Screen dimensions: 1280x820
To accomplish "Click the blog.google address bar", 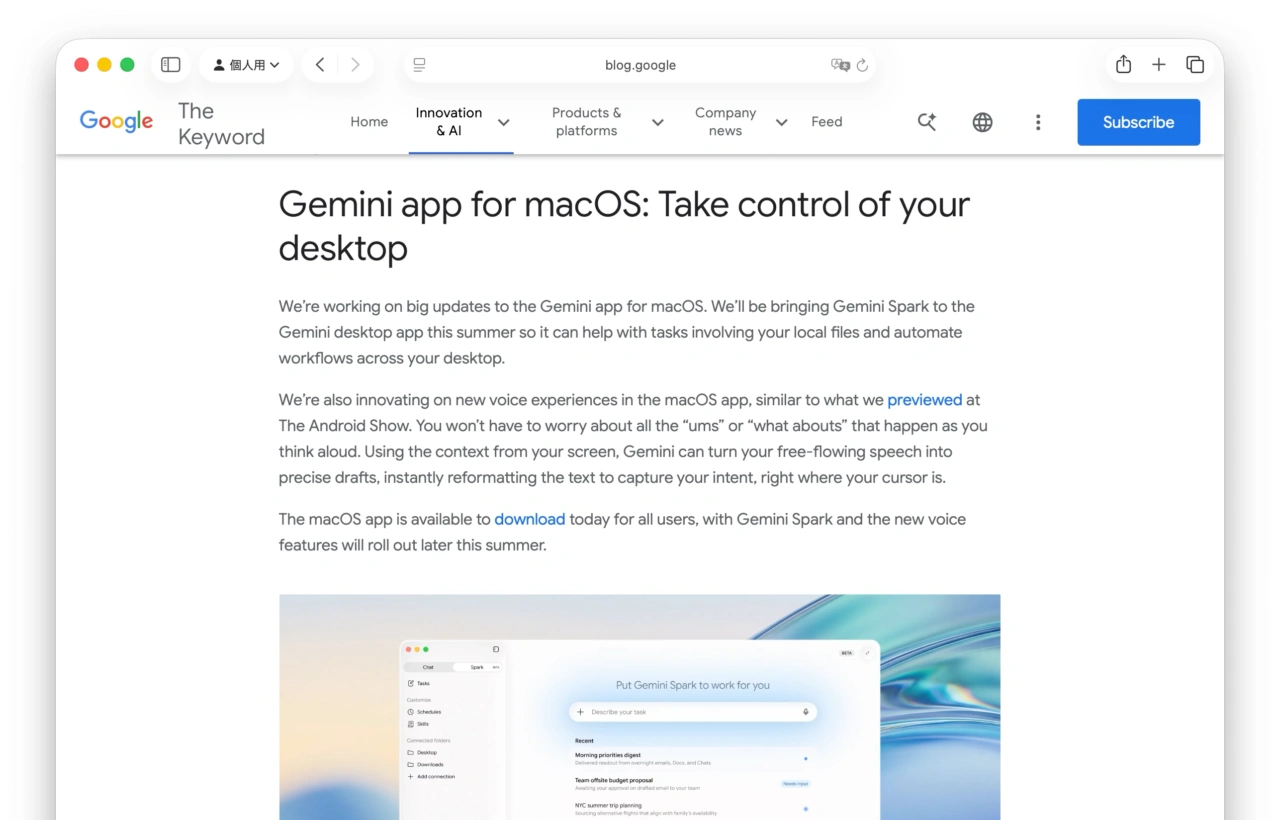I will [x=640, y=65].
